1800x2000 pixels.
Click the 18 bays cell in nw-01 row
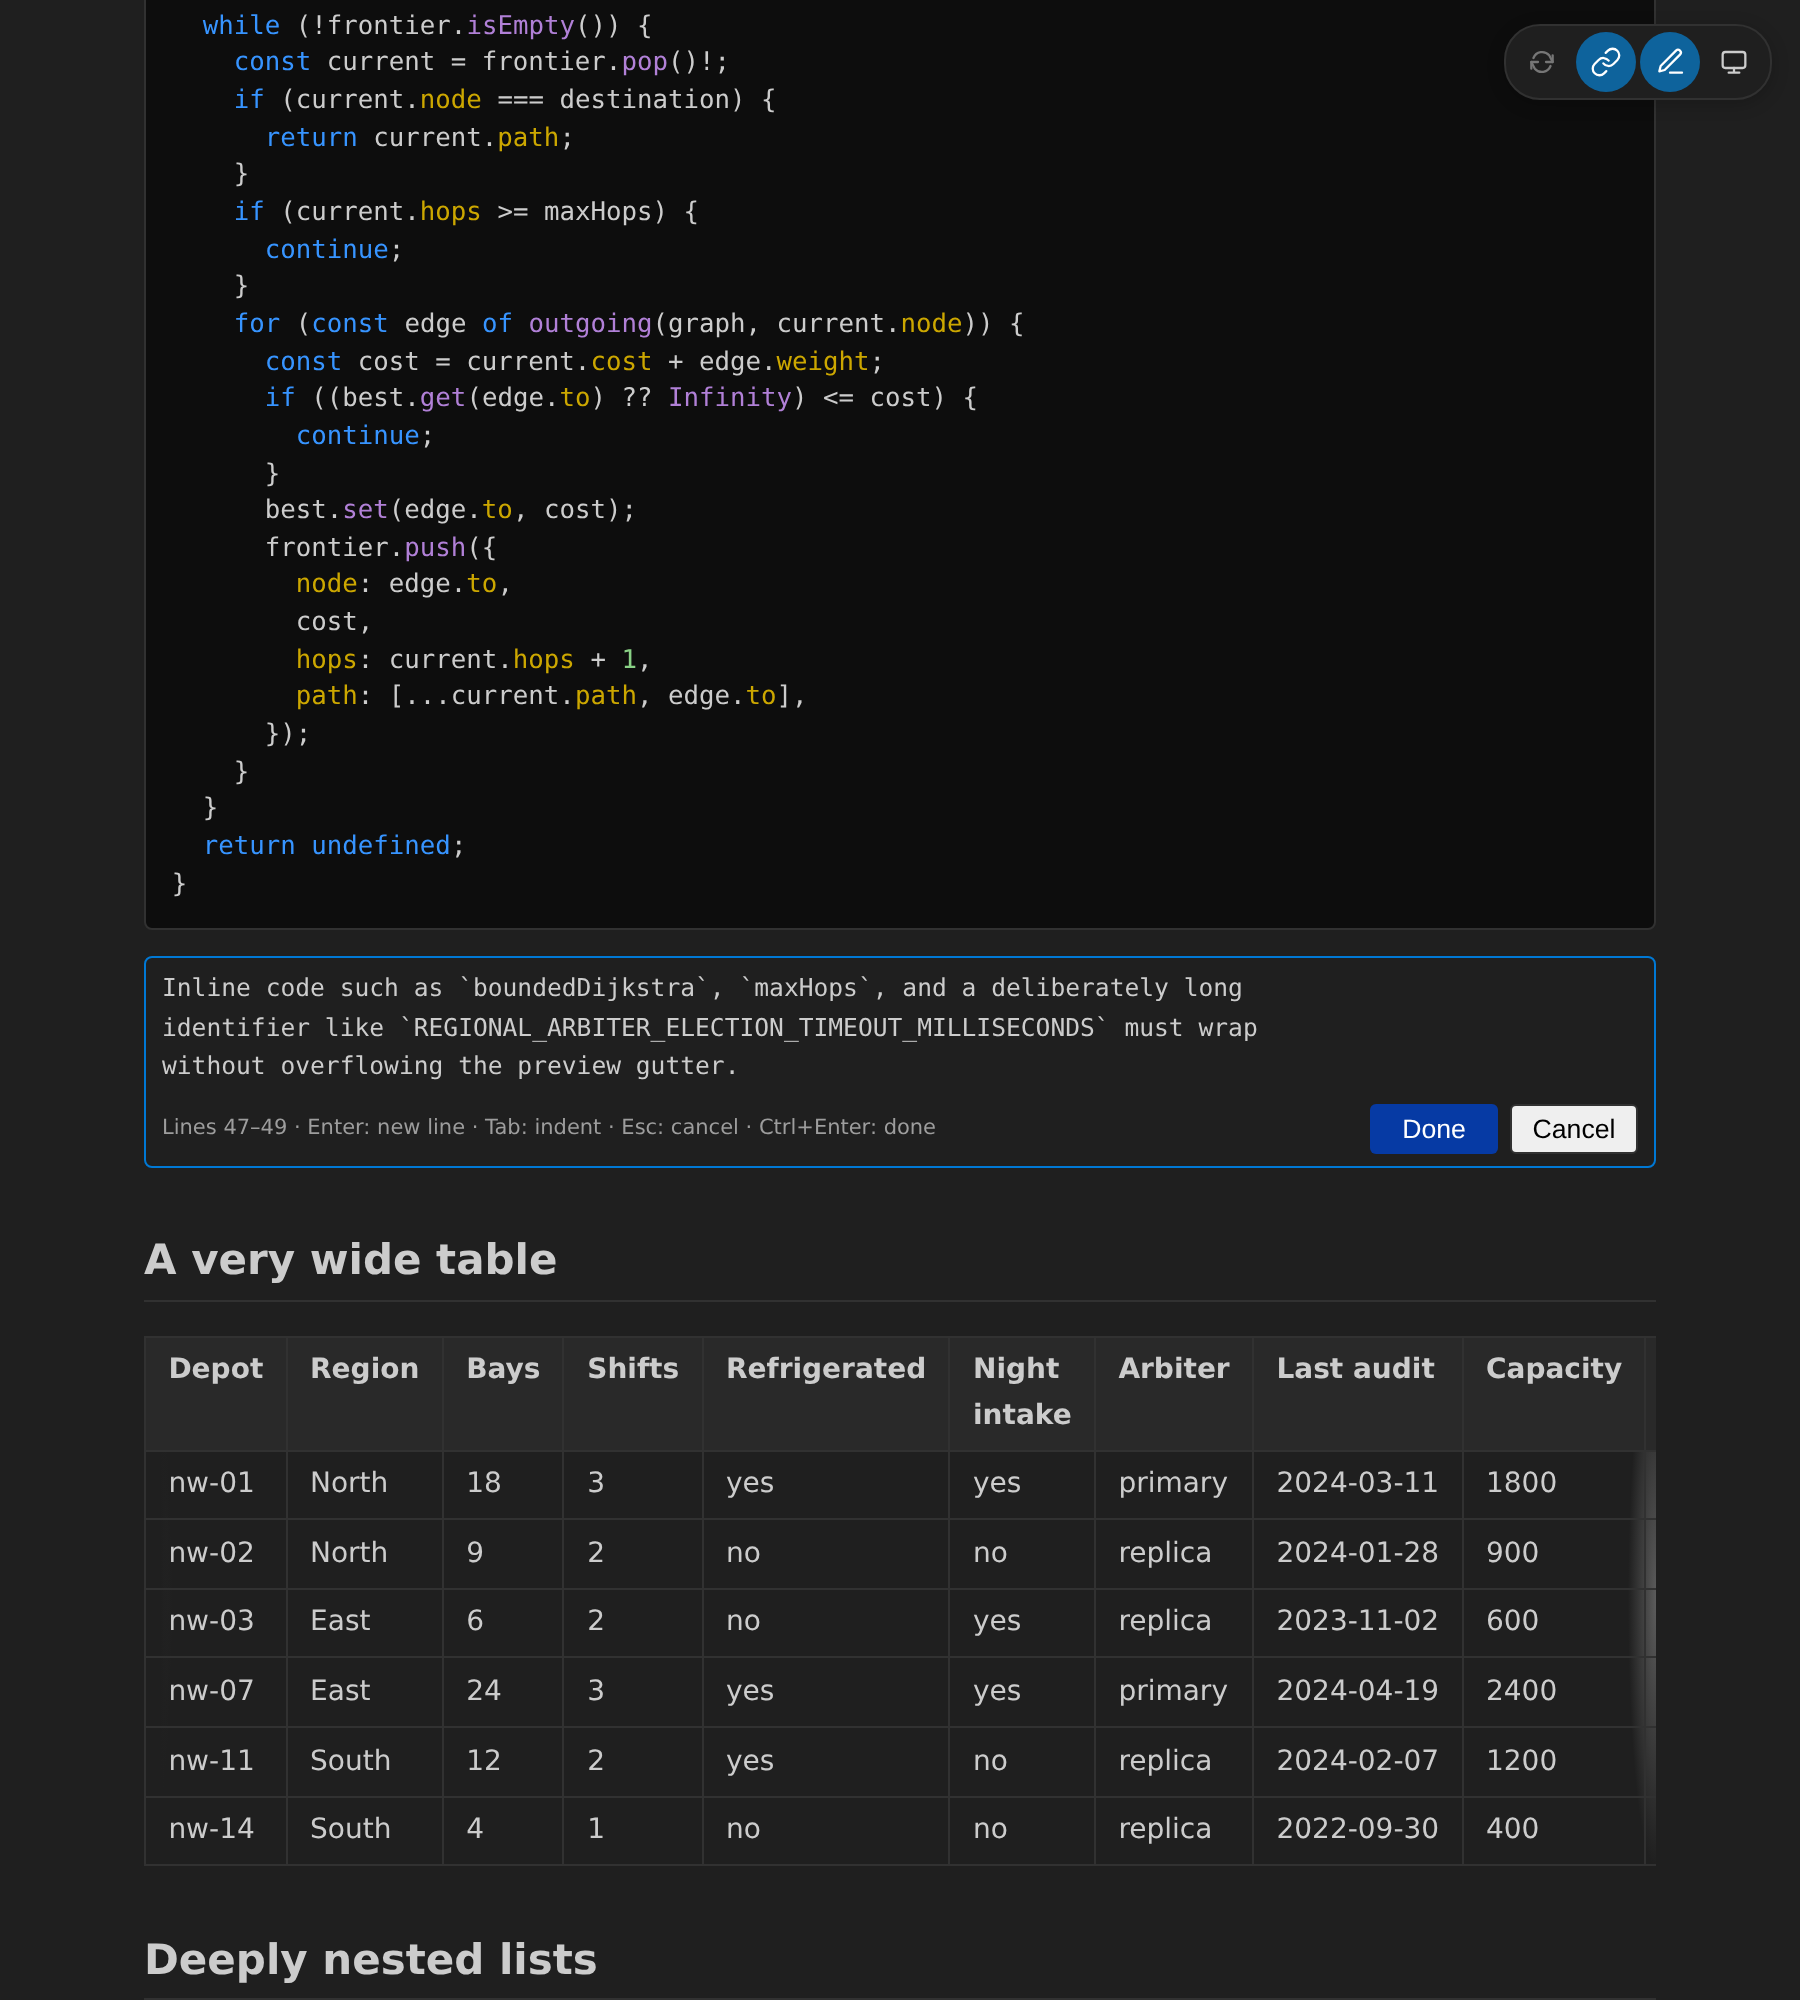[x=503, y=1483]
